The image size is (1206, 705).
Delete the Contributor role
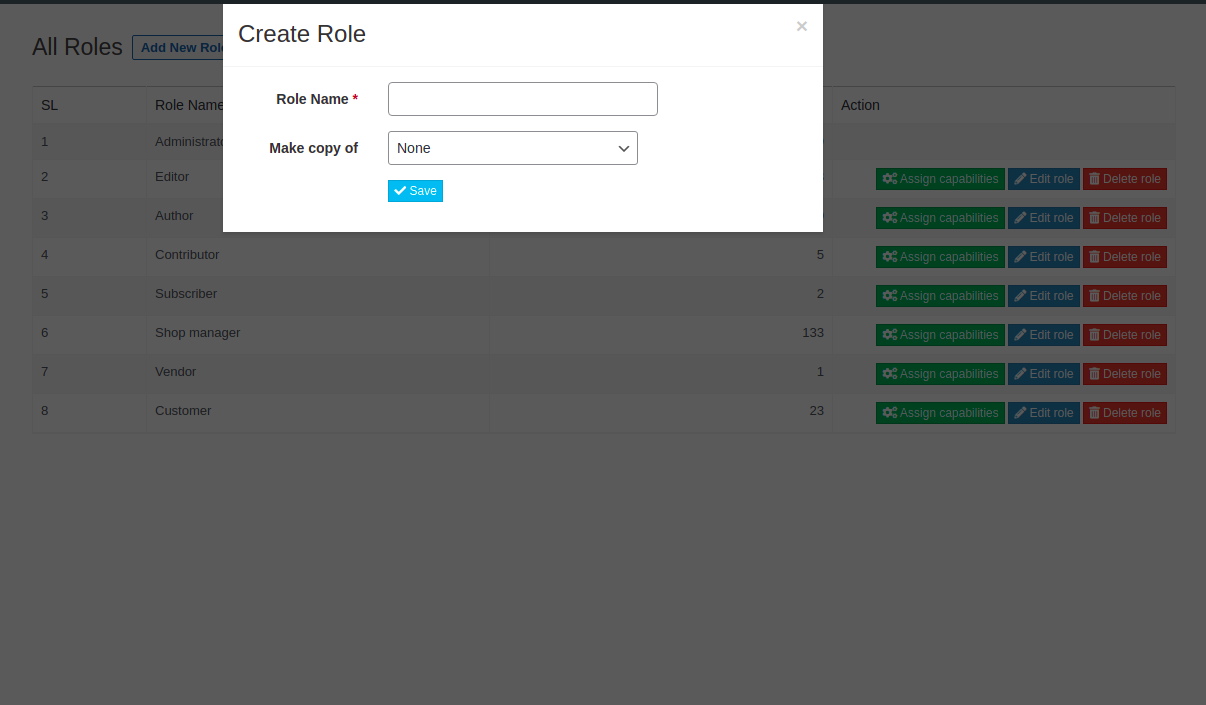click(x=1125, y=257)
